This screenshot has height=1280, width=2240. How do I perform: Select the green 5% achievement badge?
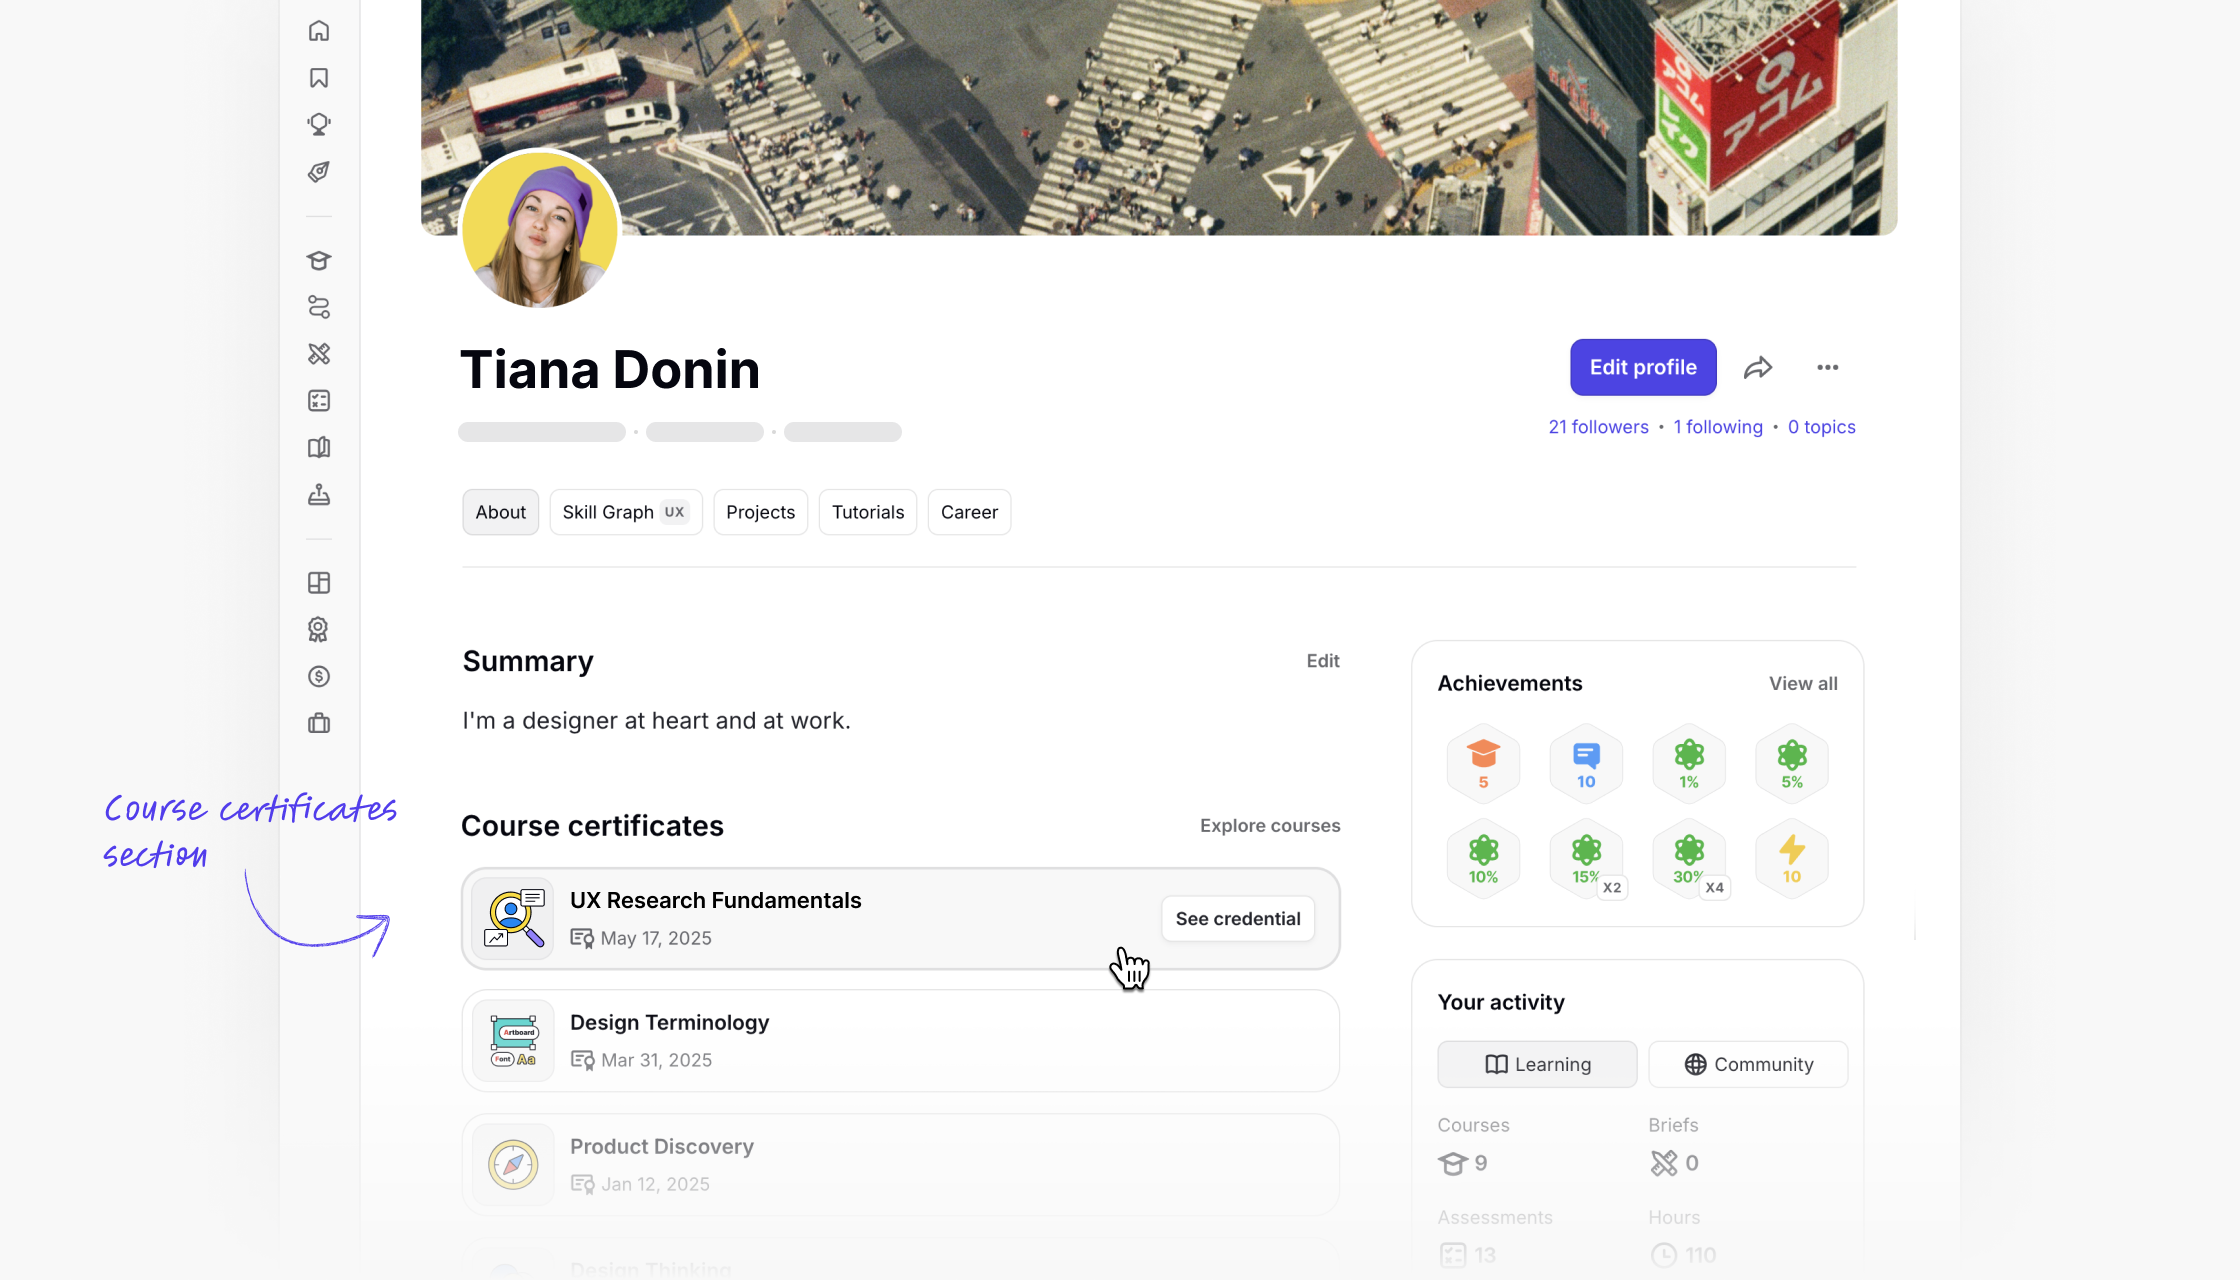[1792, 764]
